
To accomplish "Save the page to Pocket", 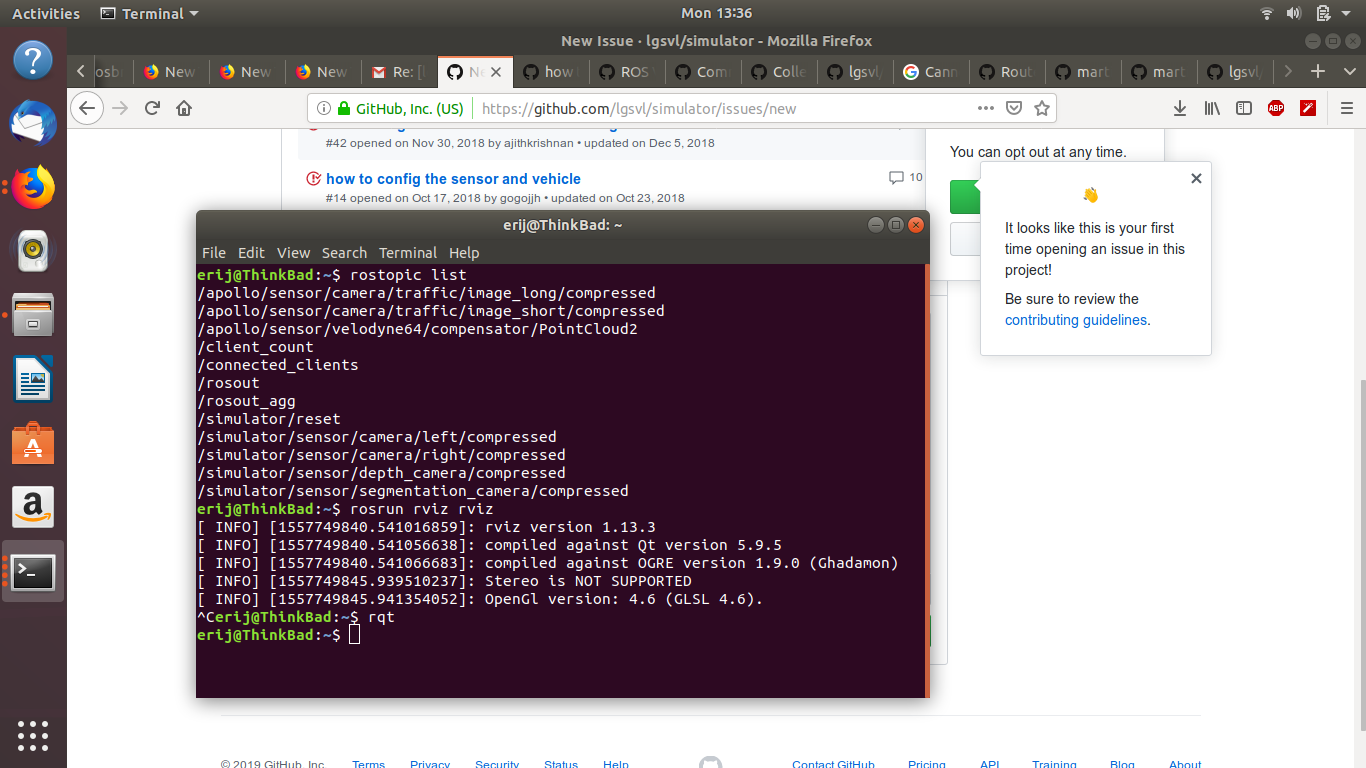I will tap(1014, 108).
